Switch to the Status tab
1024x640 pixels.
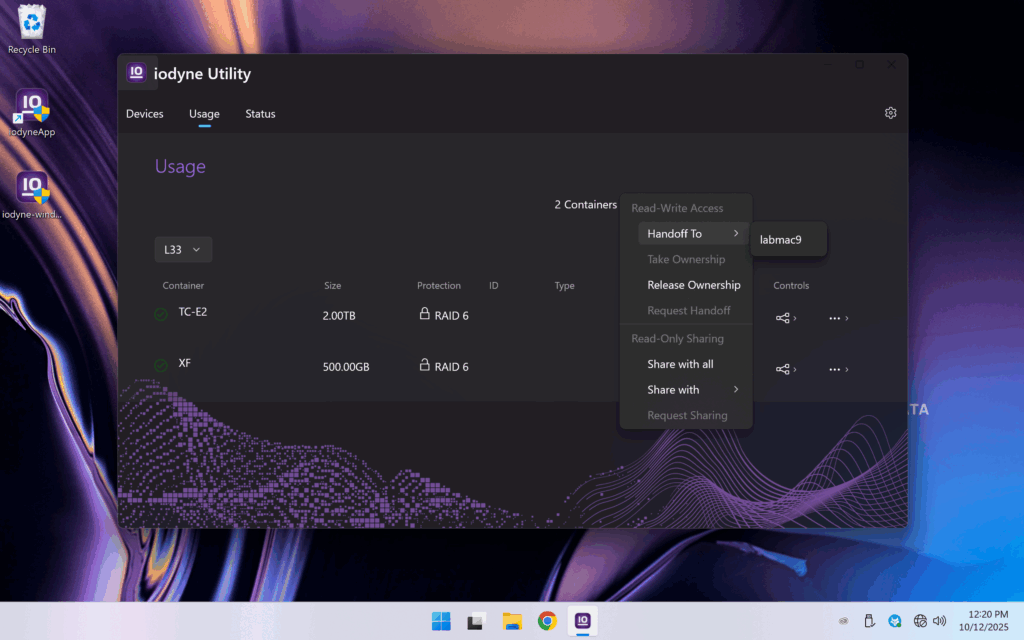(260, 114)
